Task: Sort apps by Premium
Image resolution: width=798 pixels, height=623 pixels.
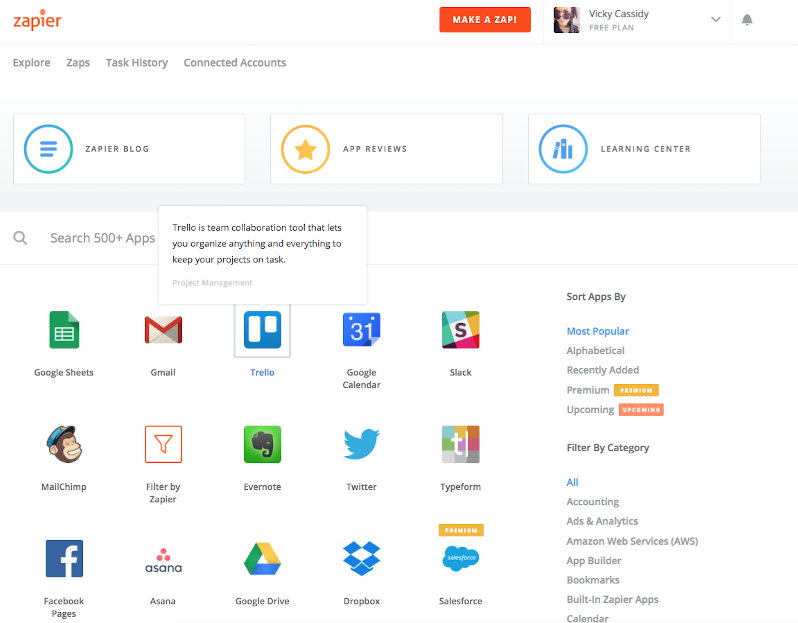Action: point(588,390)
